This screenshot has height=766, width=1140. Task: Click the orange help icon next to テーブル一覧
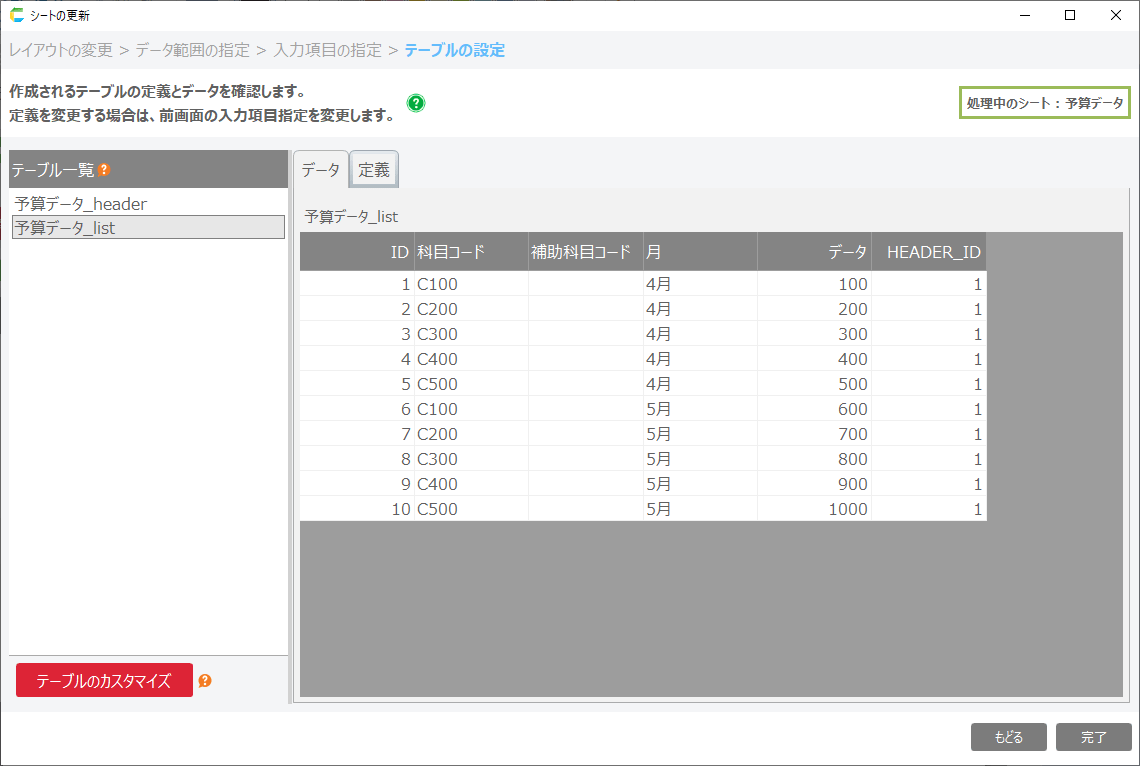tap(104, 170)
